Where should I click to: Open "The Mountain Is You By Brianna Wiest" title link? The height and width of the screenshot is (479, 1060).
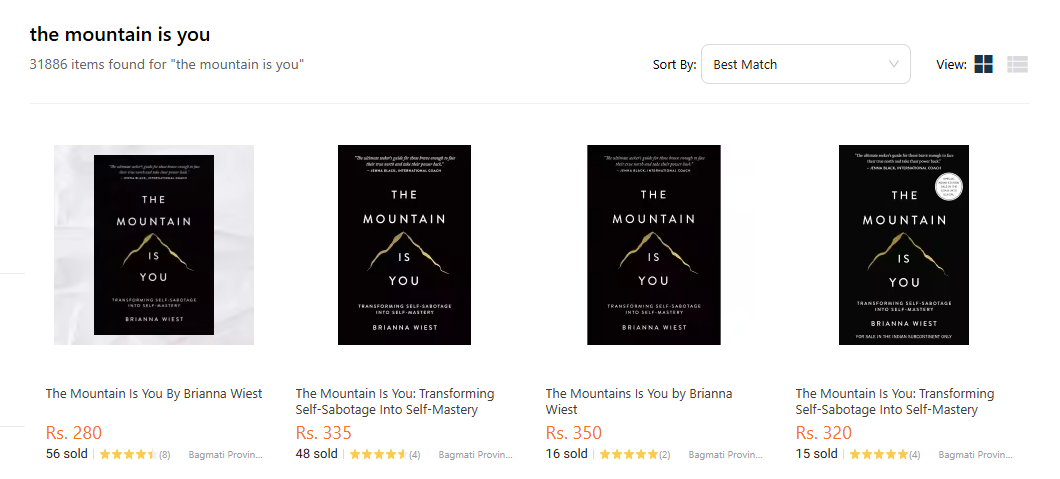click(154, 393)
